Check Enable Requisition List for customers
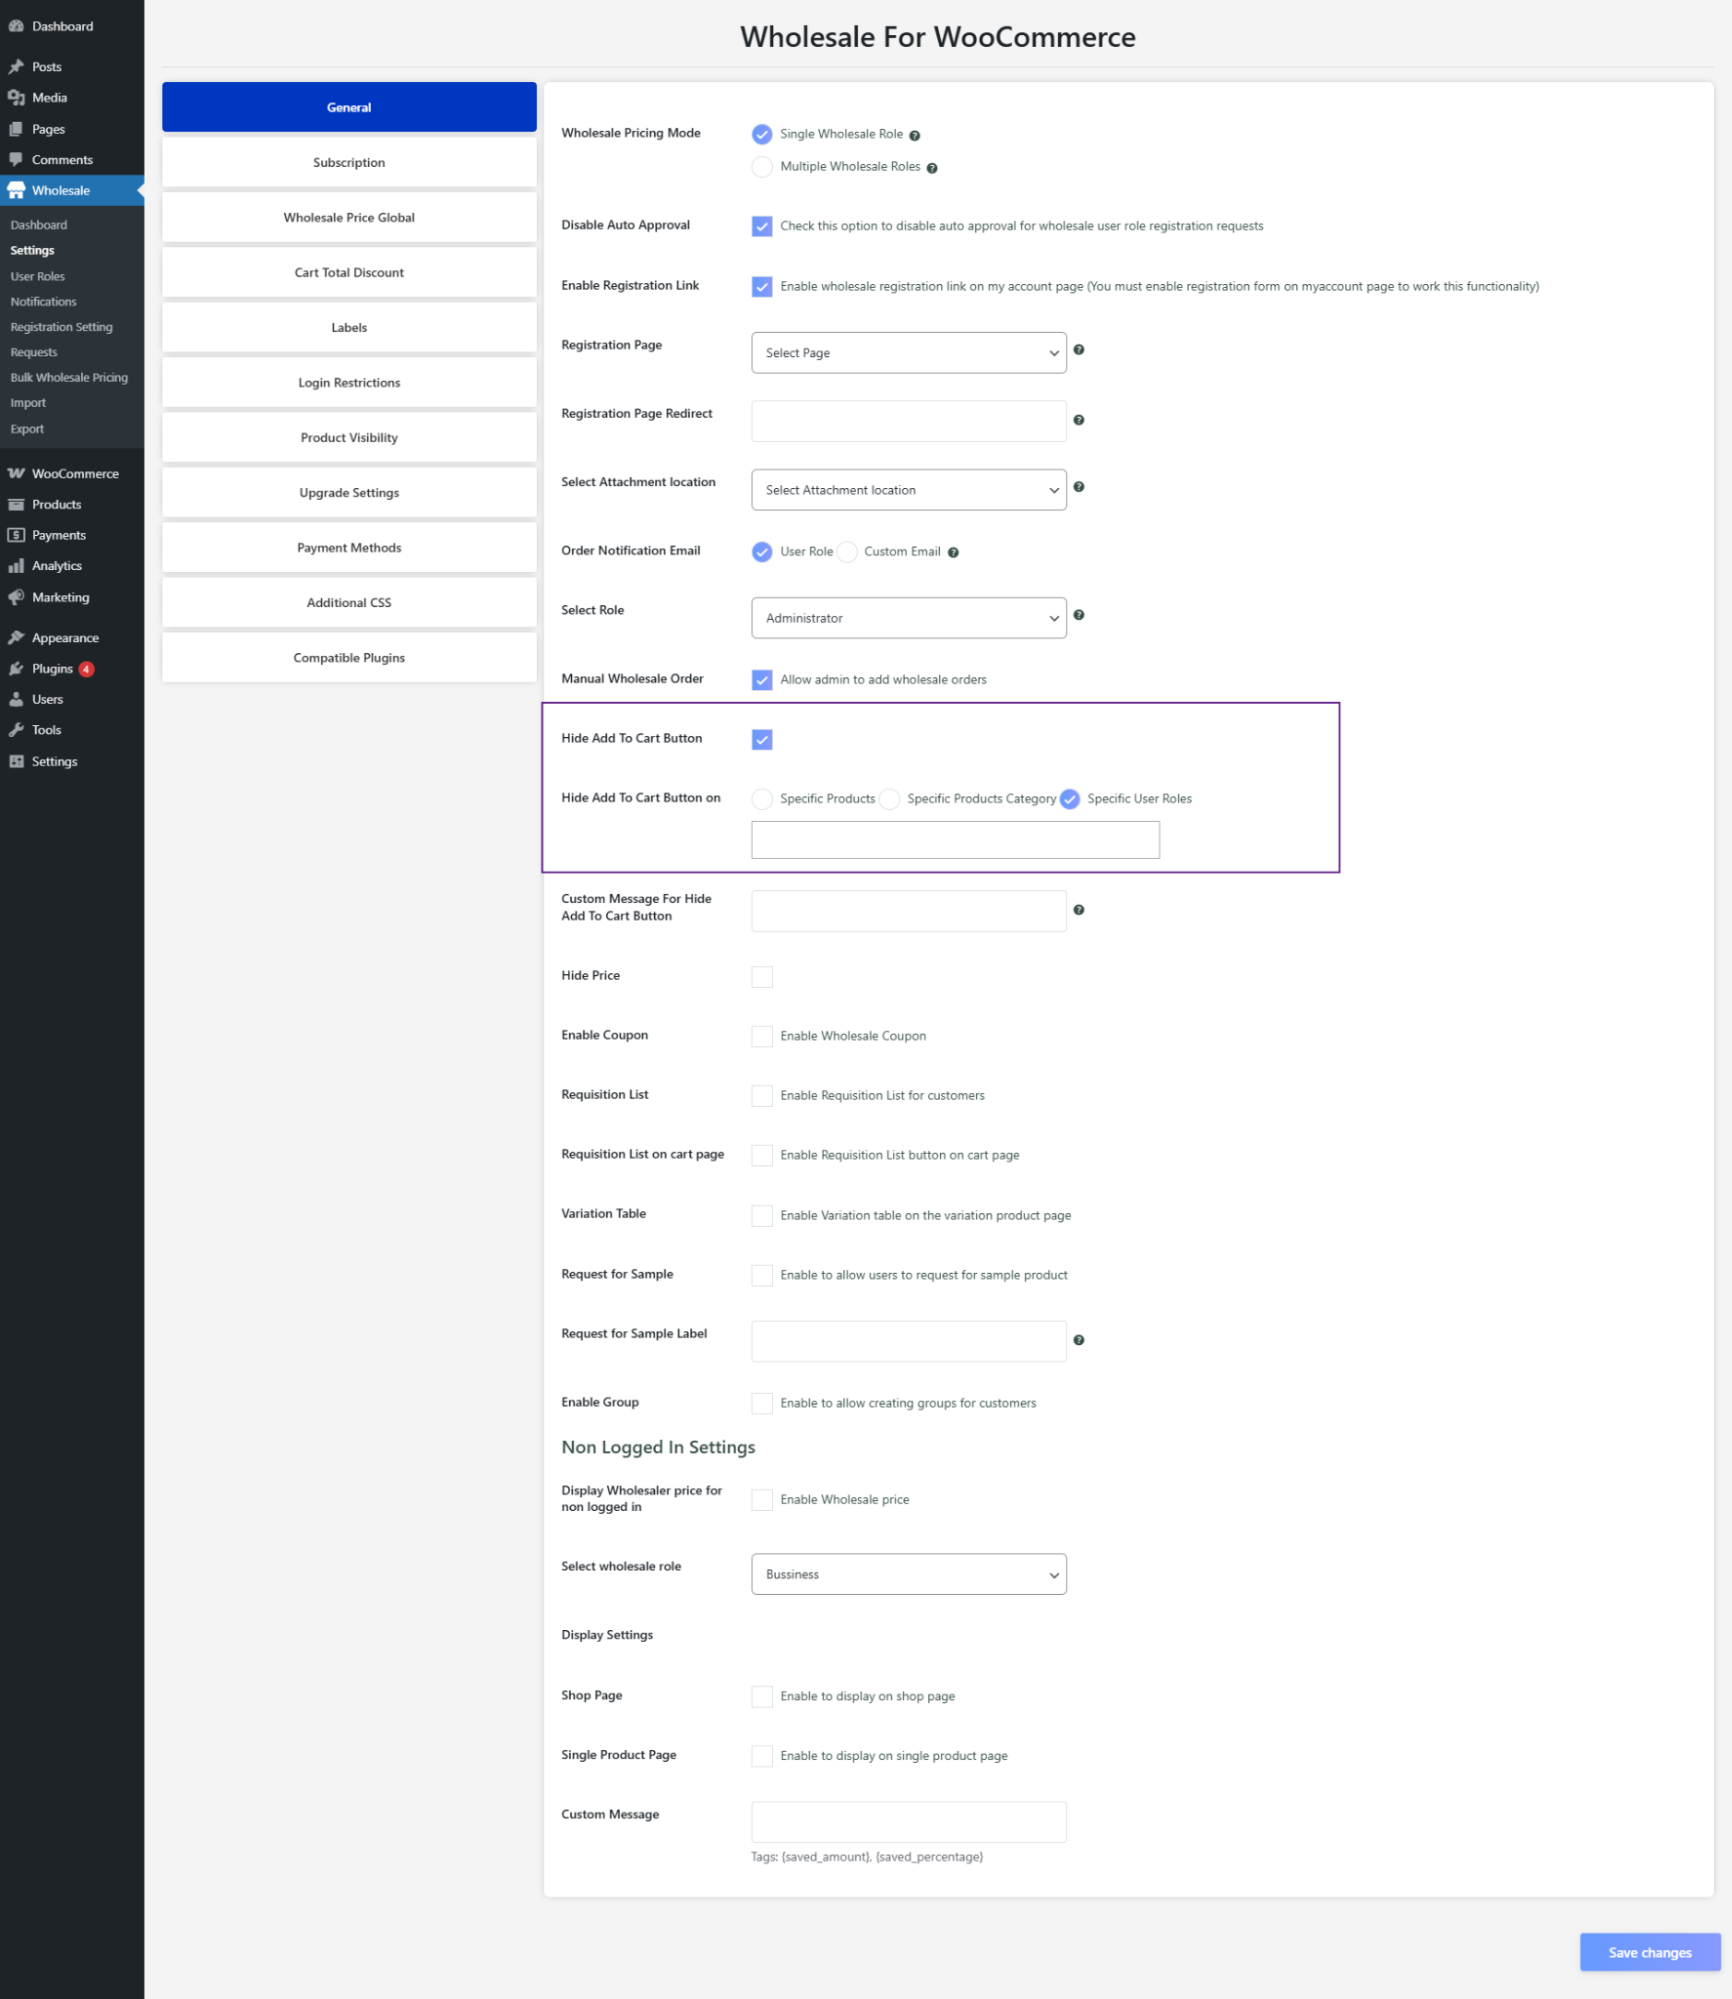 pos(762,1096)
